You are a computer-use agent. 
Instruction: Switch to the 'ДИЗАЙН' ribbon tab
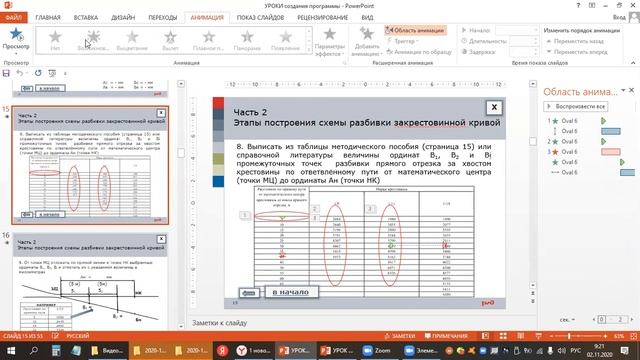[x=123, y=18]
